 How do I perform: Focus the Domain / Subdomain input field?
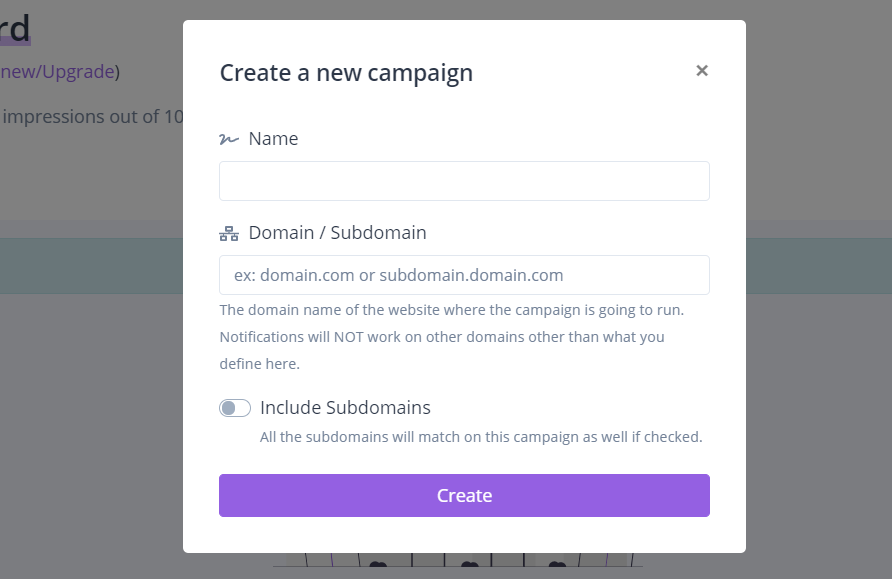coord(464,275)
